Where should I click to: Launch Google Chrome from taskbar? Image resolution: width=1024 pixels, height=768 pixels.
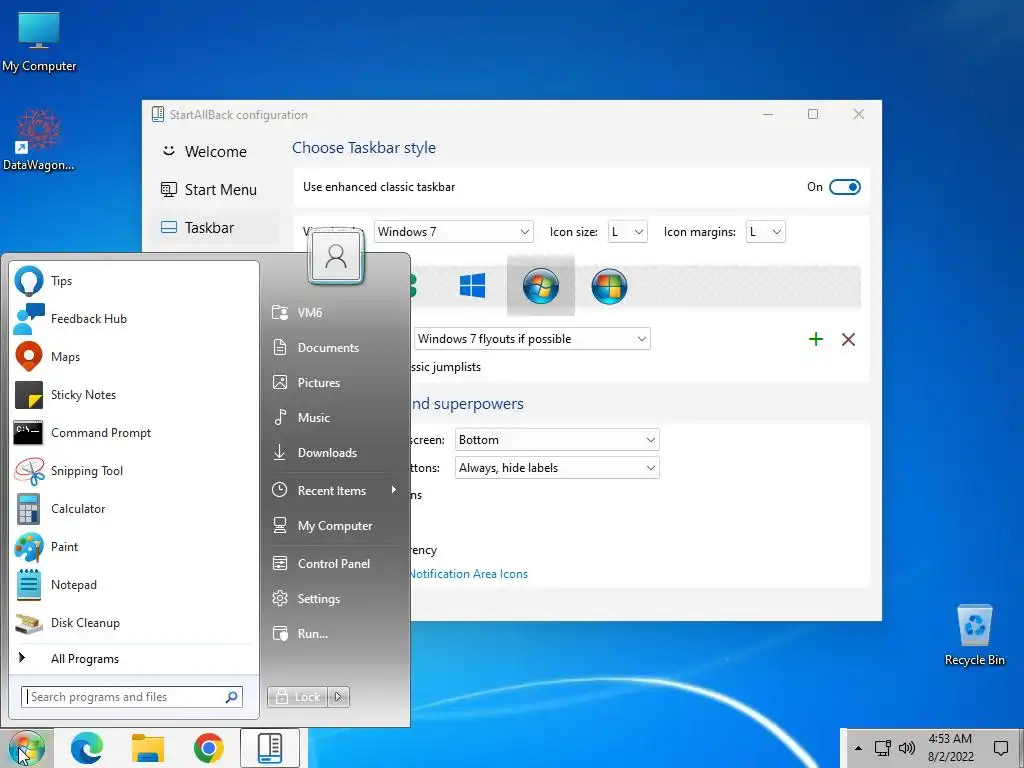point(208,748)
